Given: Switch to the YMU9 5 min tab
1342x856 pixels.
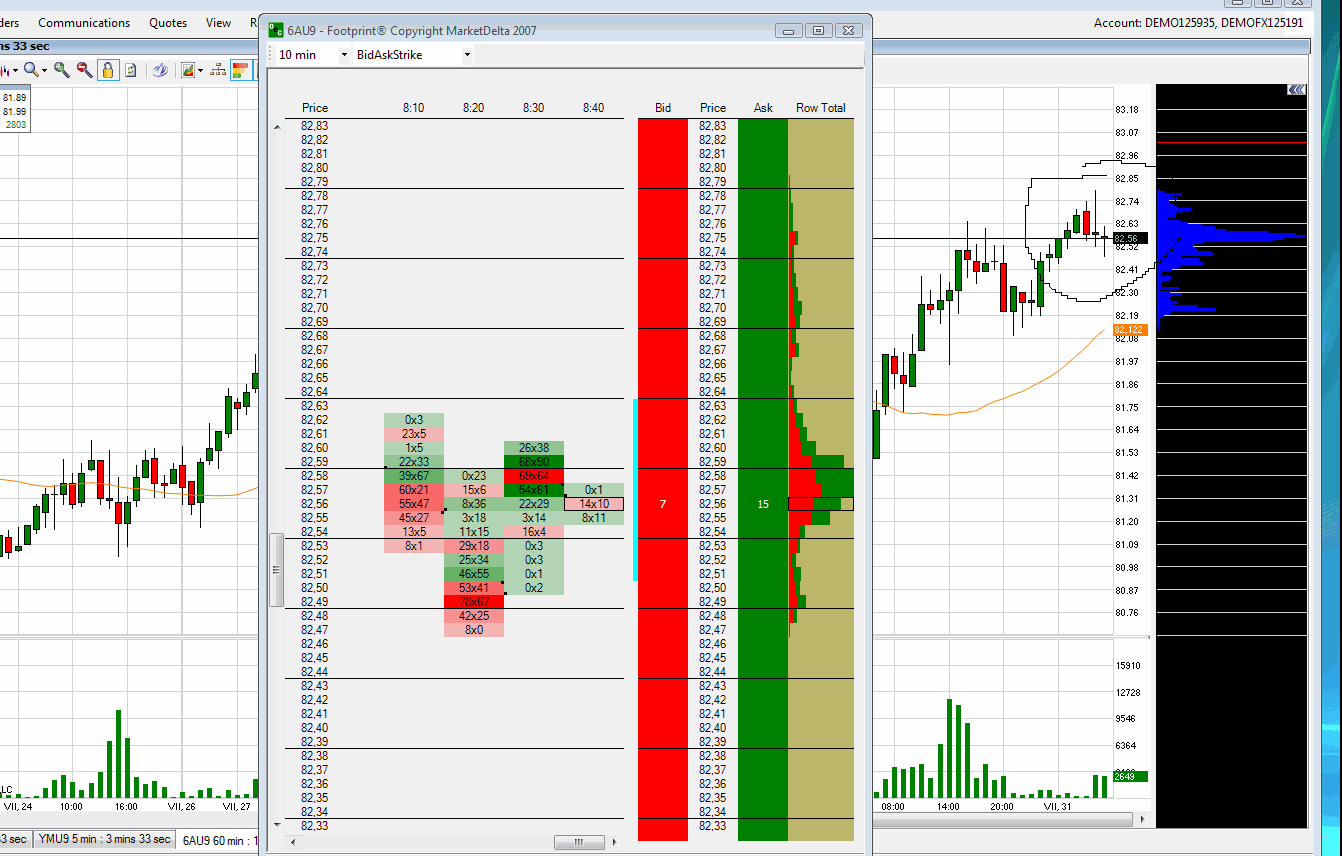Looking at the screenshot, I should click(104, 839).
